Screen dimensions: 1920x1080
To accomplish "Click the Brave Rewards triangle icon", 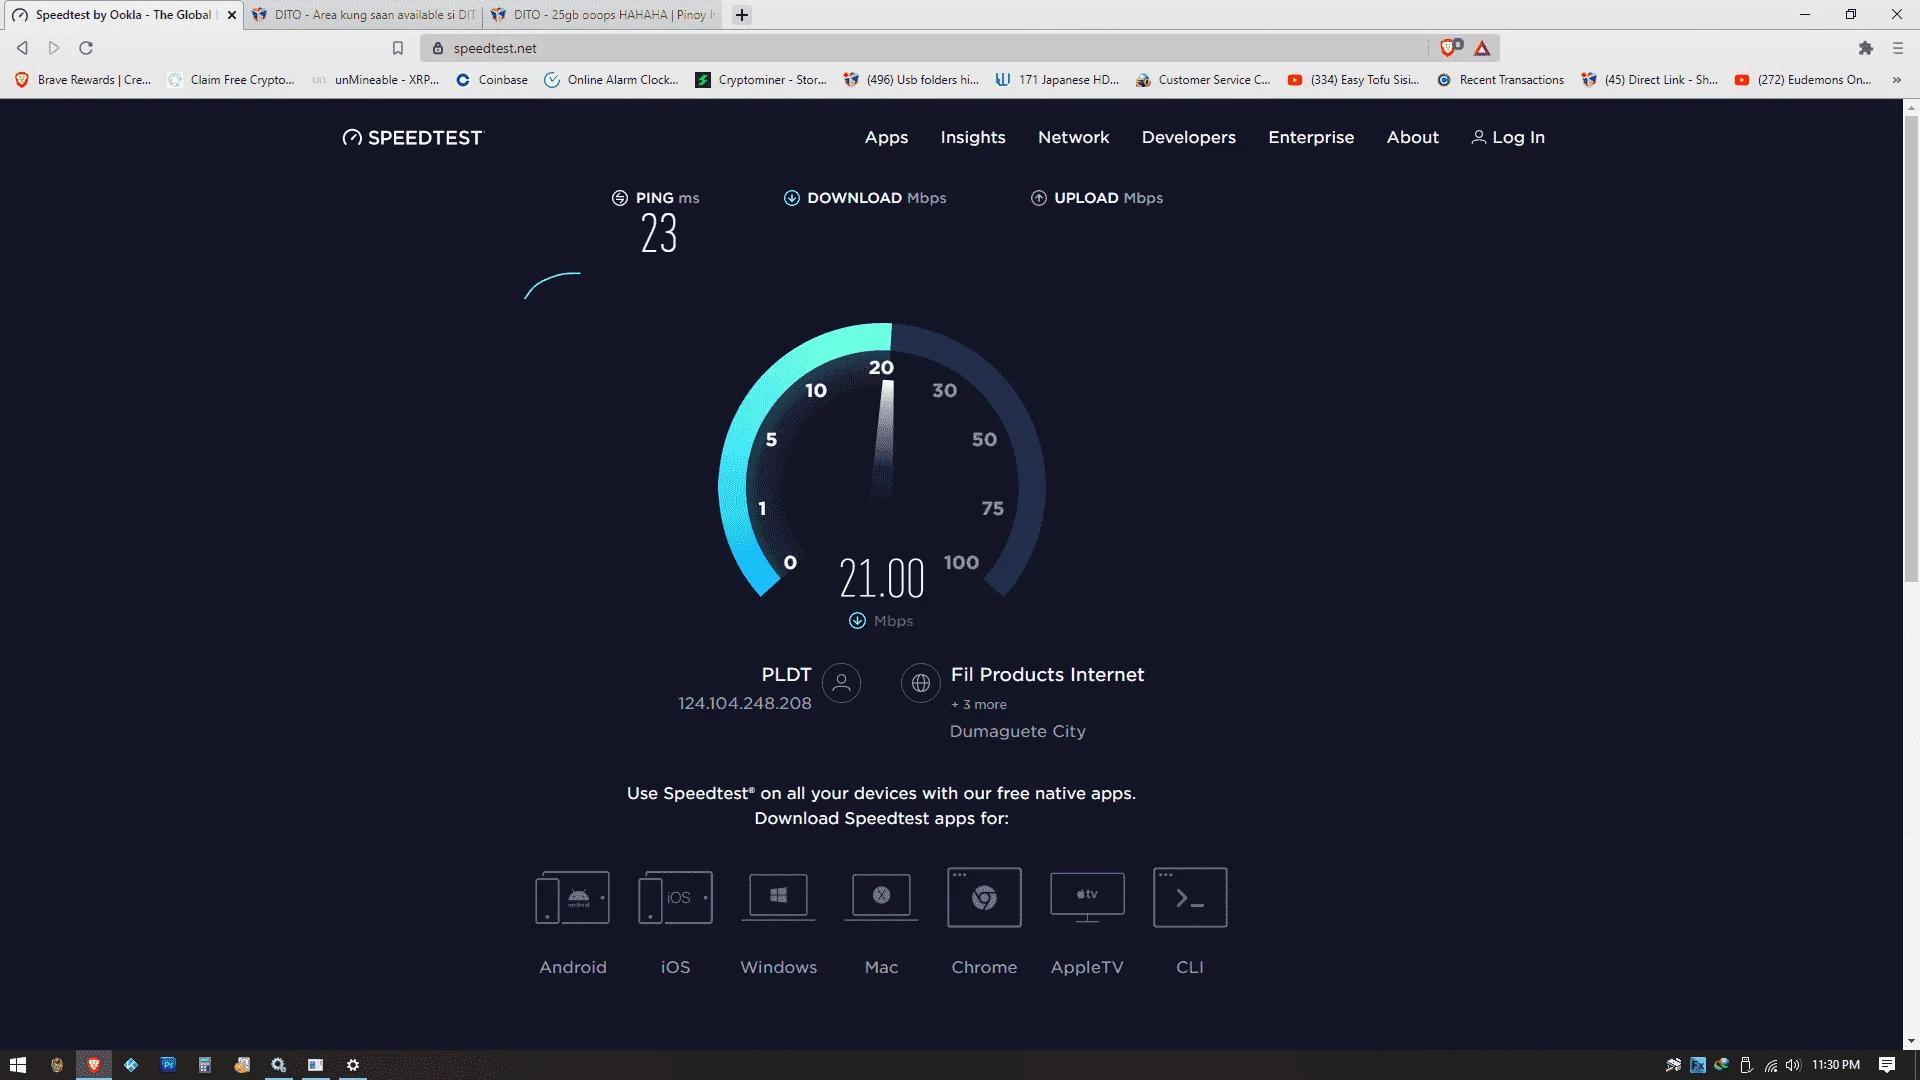I will (1482, 48).
